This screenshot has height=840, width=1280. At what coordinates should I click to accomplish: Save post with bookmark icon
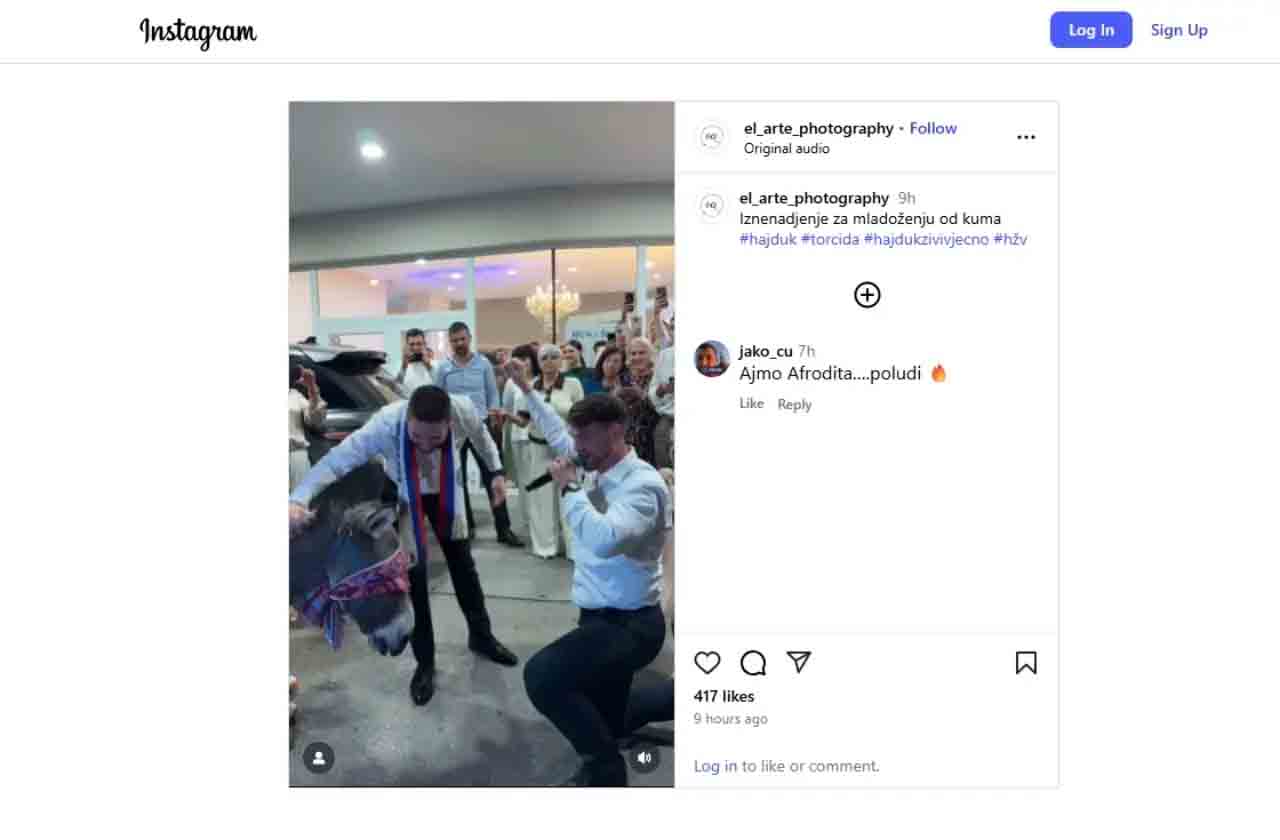pos(1026,663)
